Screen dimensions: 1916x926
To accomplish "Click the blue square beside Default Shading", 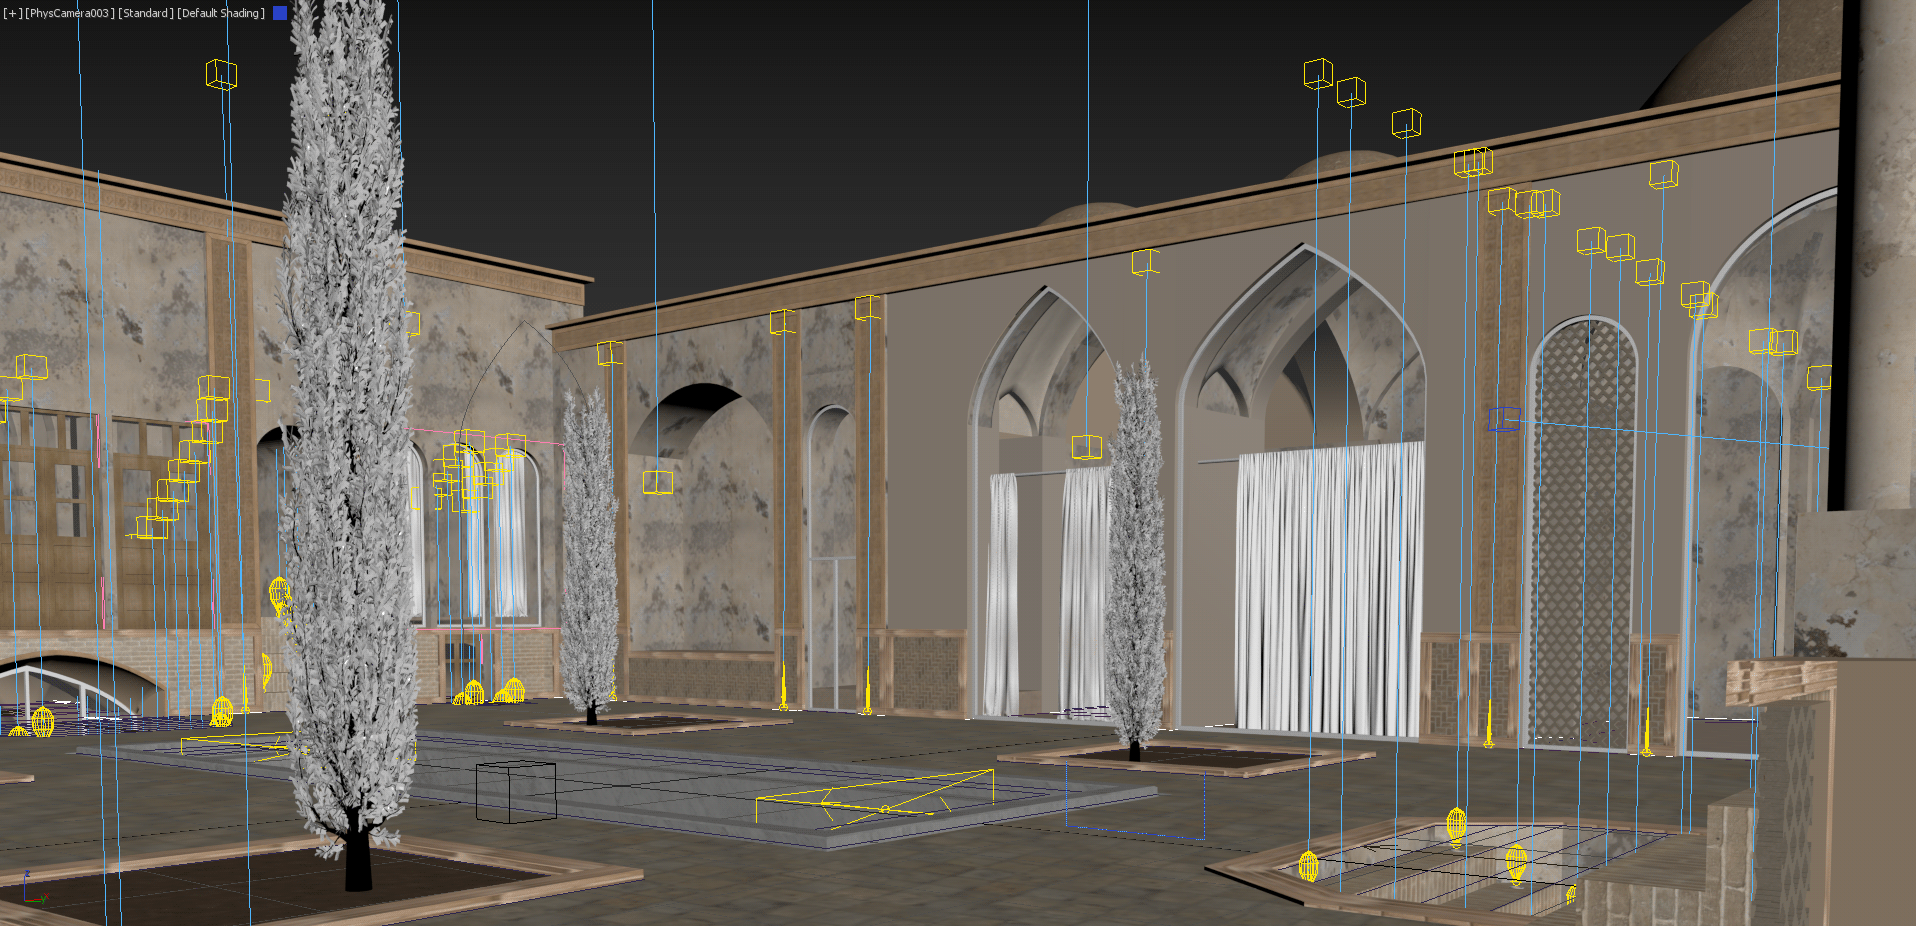I will click(x=280, y=13).
